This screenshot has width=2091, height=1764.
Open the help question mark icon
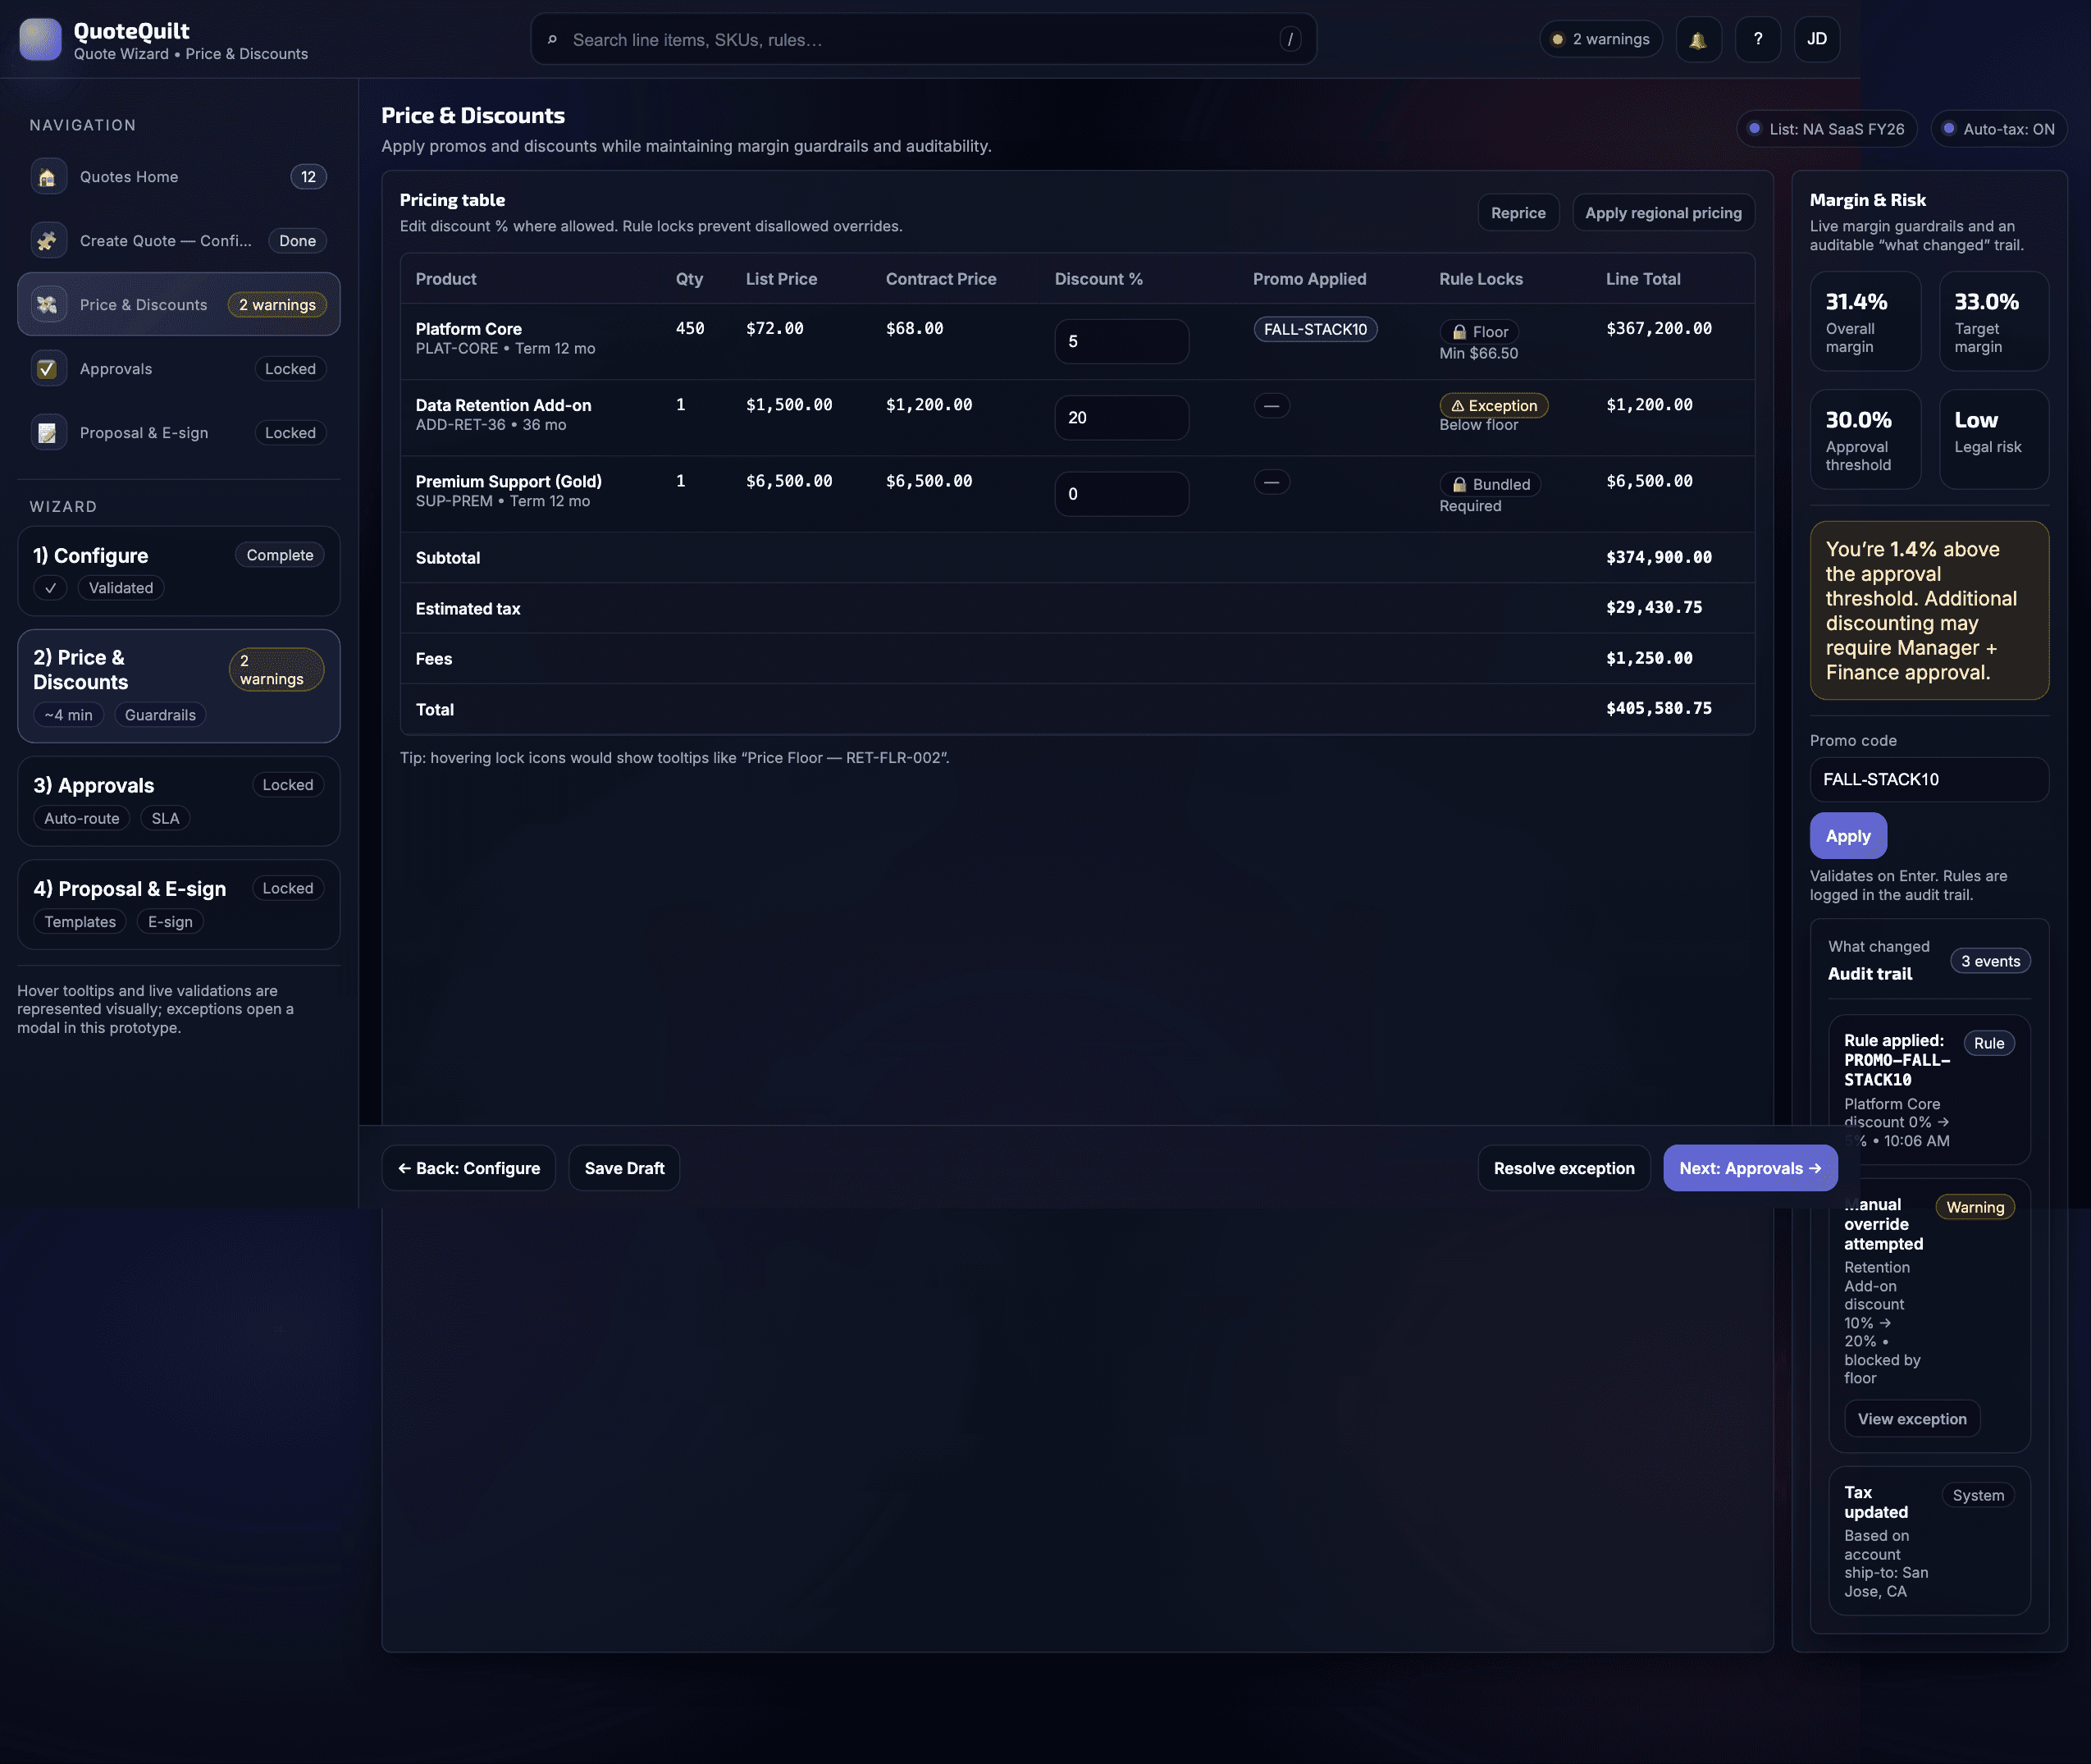1757,40
